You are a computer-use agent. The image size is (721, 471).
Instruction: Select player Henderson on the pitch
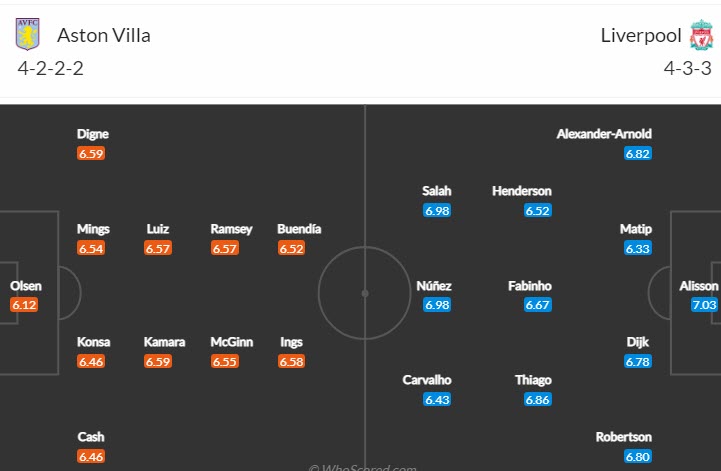click(x=521, y=191)
